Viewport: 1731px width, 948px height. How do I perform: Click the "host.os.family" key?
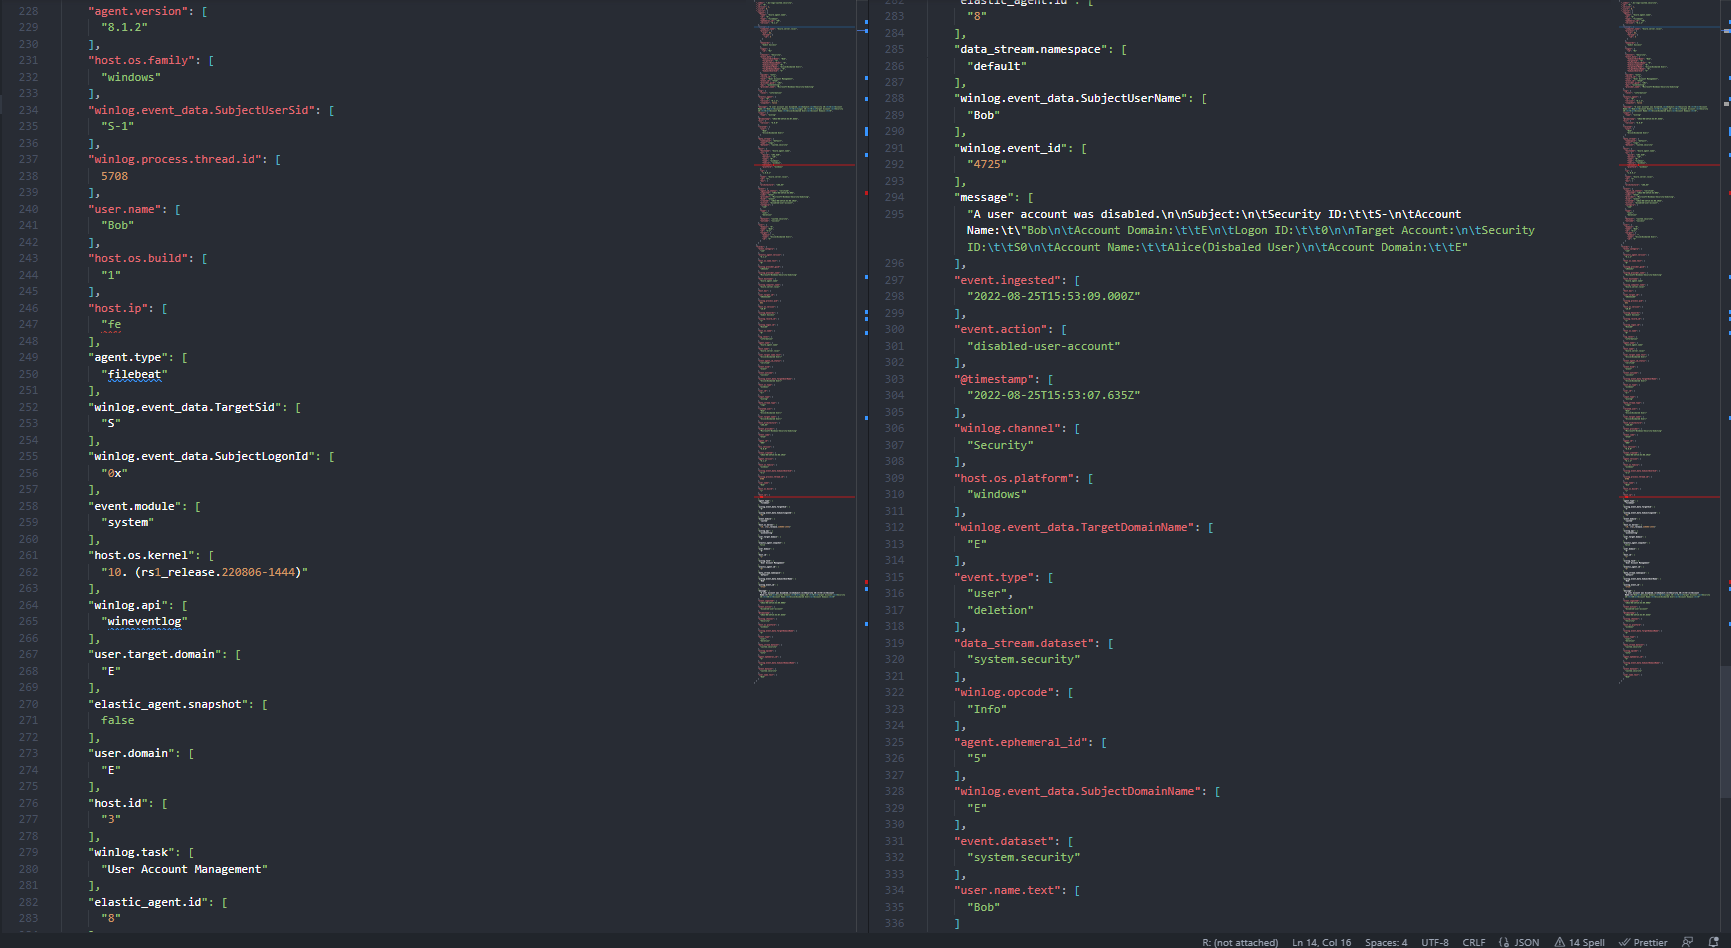coord(141,61)
